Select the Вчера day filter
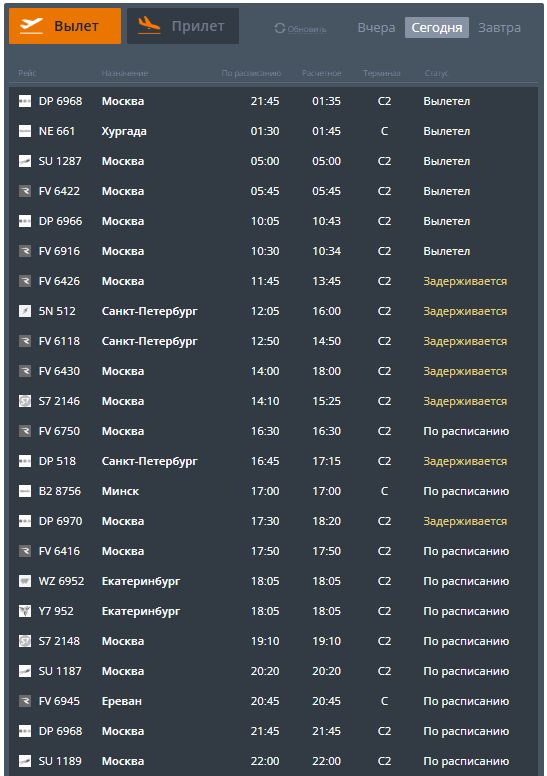Screen dimensions: 547x776 click(x=376, y=28)
